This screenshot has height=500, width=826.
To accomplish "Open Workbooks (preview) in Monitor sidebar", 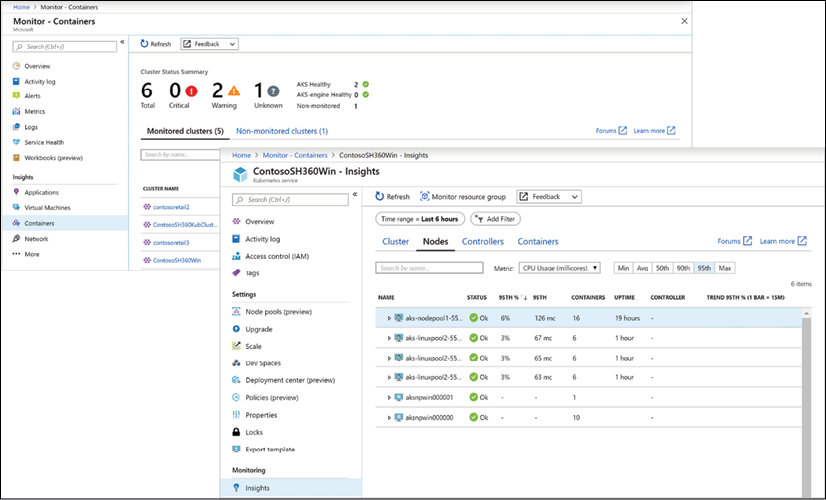I will 53,158.
